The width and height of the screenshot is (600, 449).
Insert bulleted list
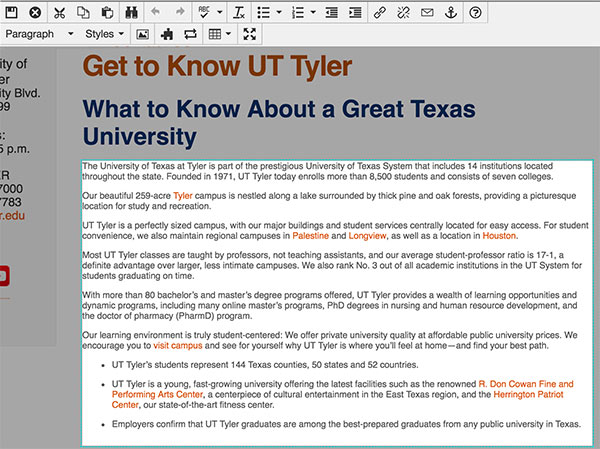(263, 13)
